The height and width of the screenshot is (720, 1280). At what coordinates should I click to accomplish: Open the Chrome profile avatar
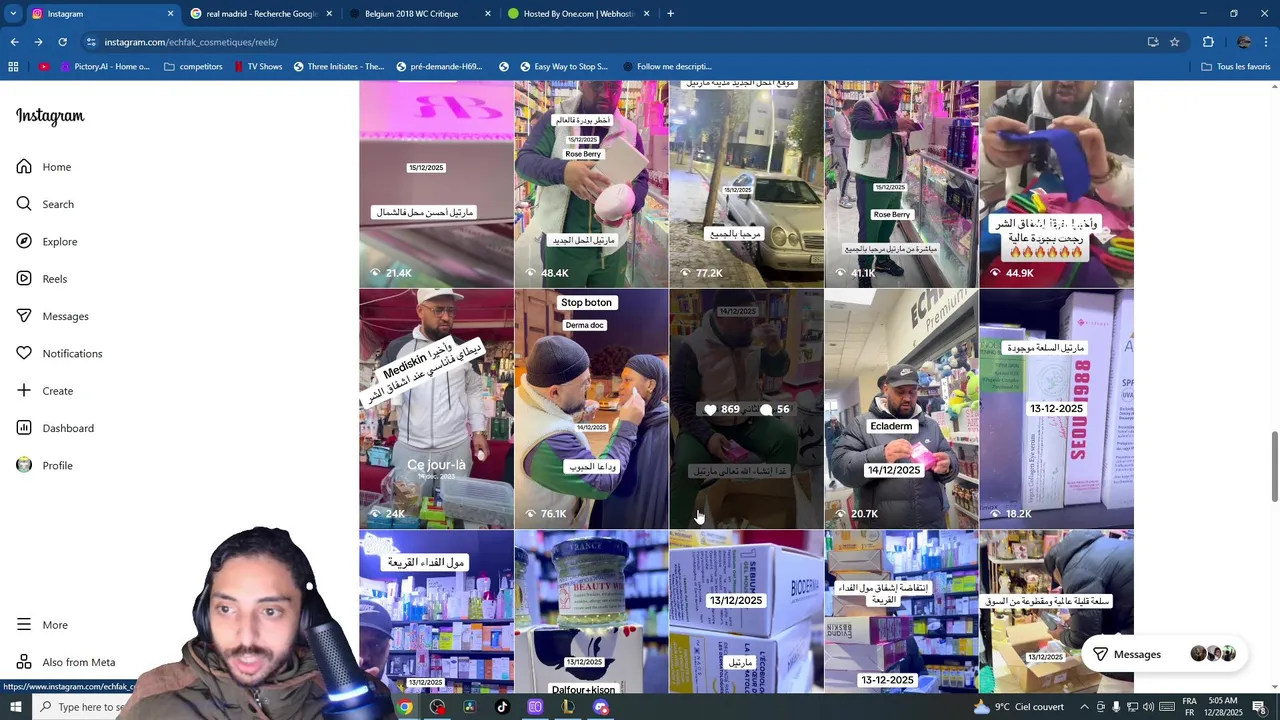[1244, 42]
